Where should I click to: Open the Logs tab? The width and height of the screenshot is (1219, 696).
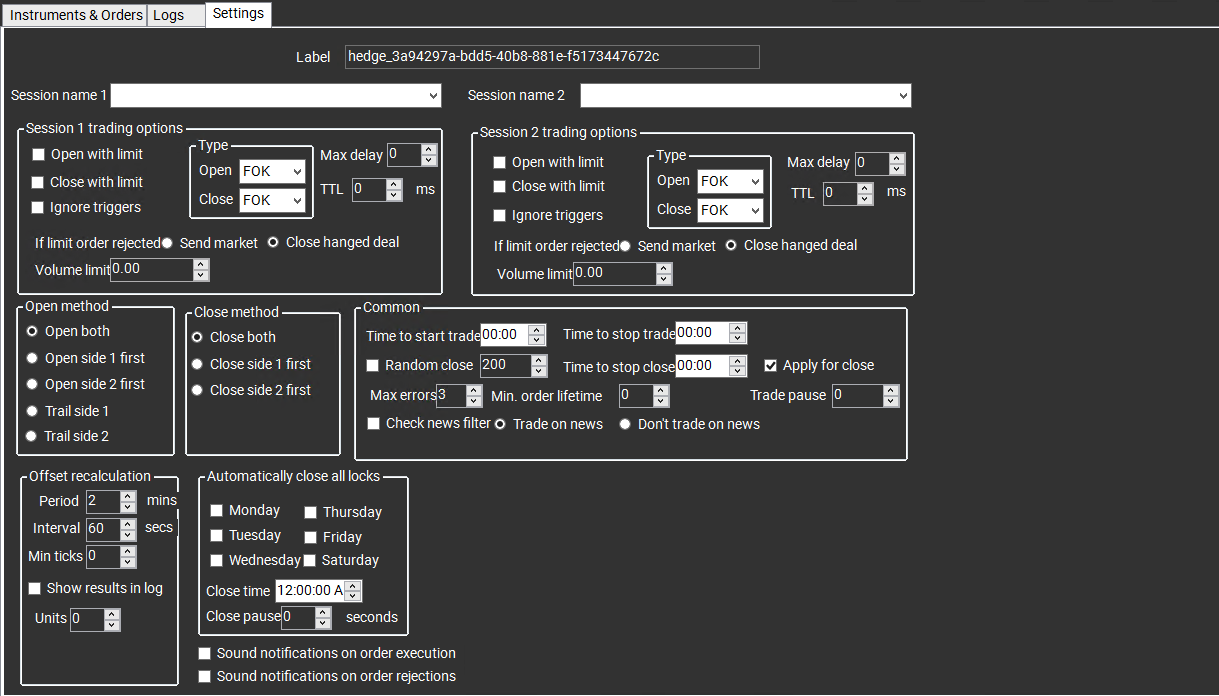coord(168,15)
